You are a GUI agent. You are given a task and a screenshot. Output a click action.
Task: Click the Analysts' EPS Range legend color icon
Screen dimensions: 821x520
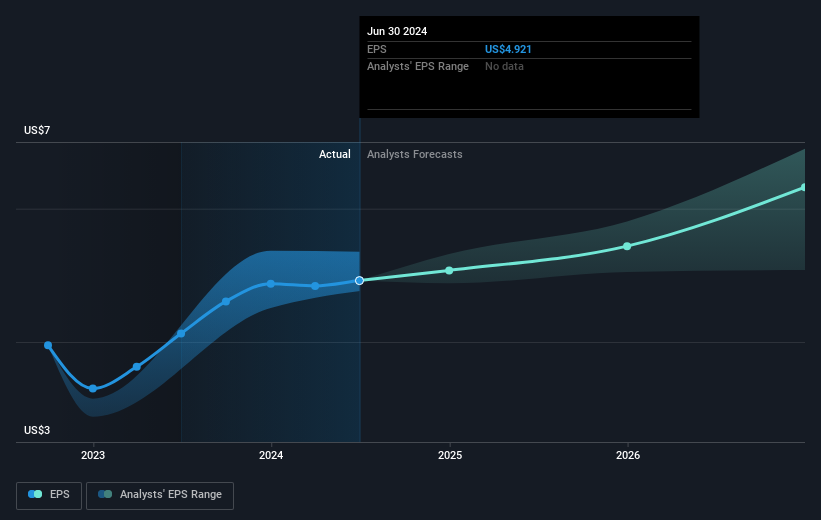pos(105,494)
